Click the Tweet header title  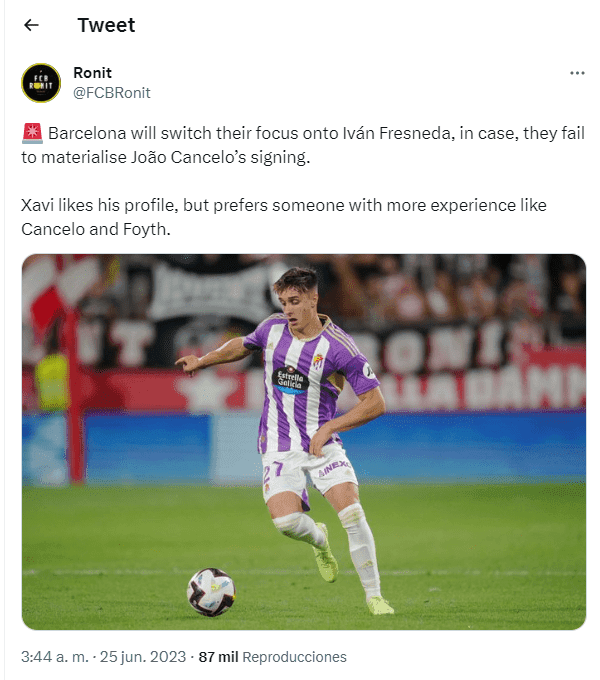tap(106, 25)
